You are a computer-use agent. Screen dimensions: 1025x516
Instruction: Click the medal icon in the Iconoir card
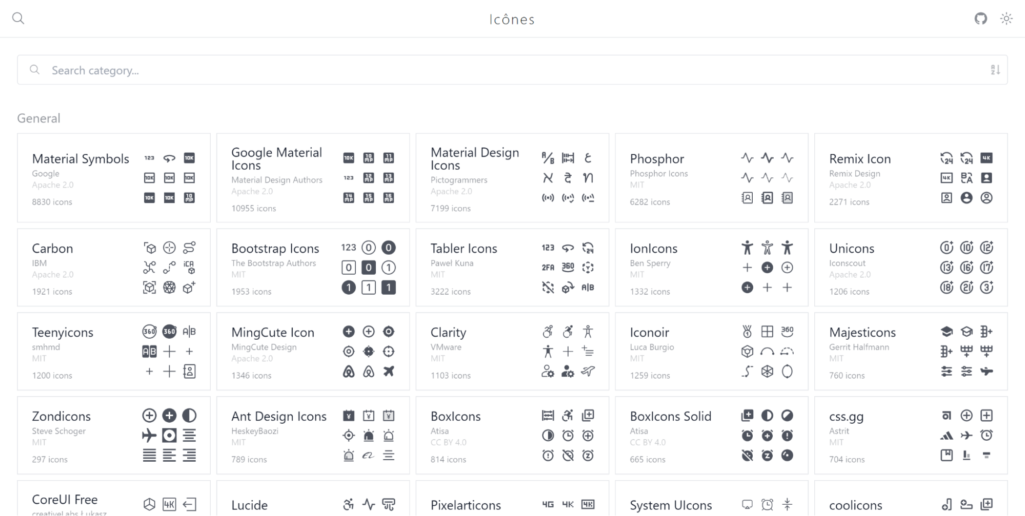[x=747, y=331]
